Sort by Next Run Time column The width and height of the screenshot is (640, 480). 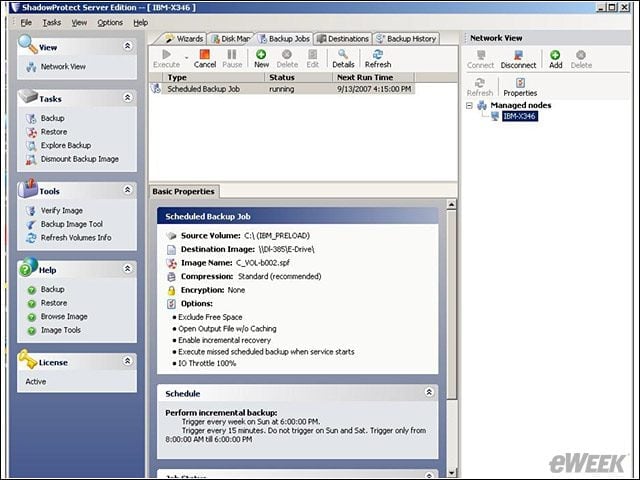373,77
